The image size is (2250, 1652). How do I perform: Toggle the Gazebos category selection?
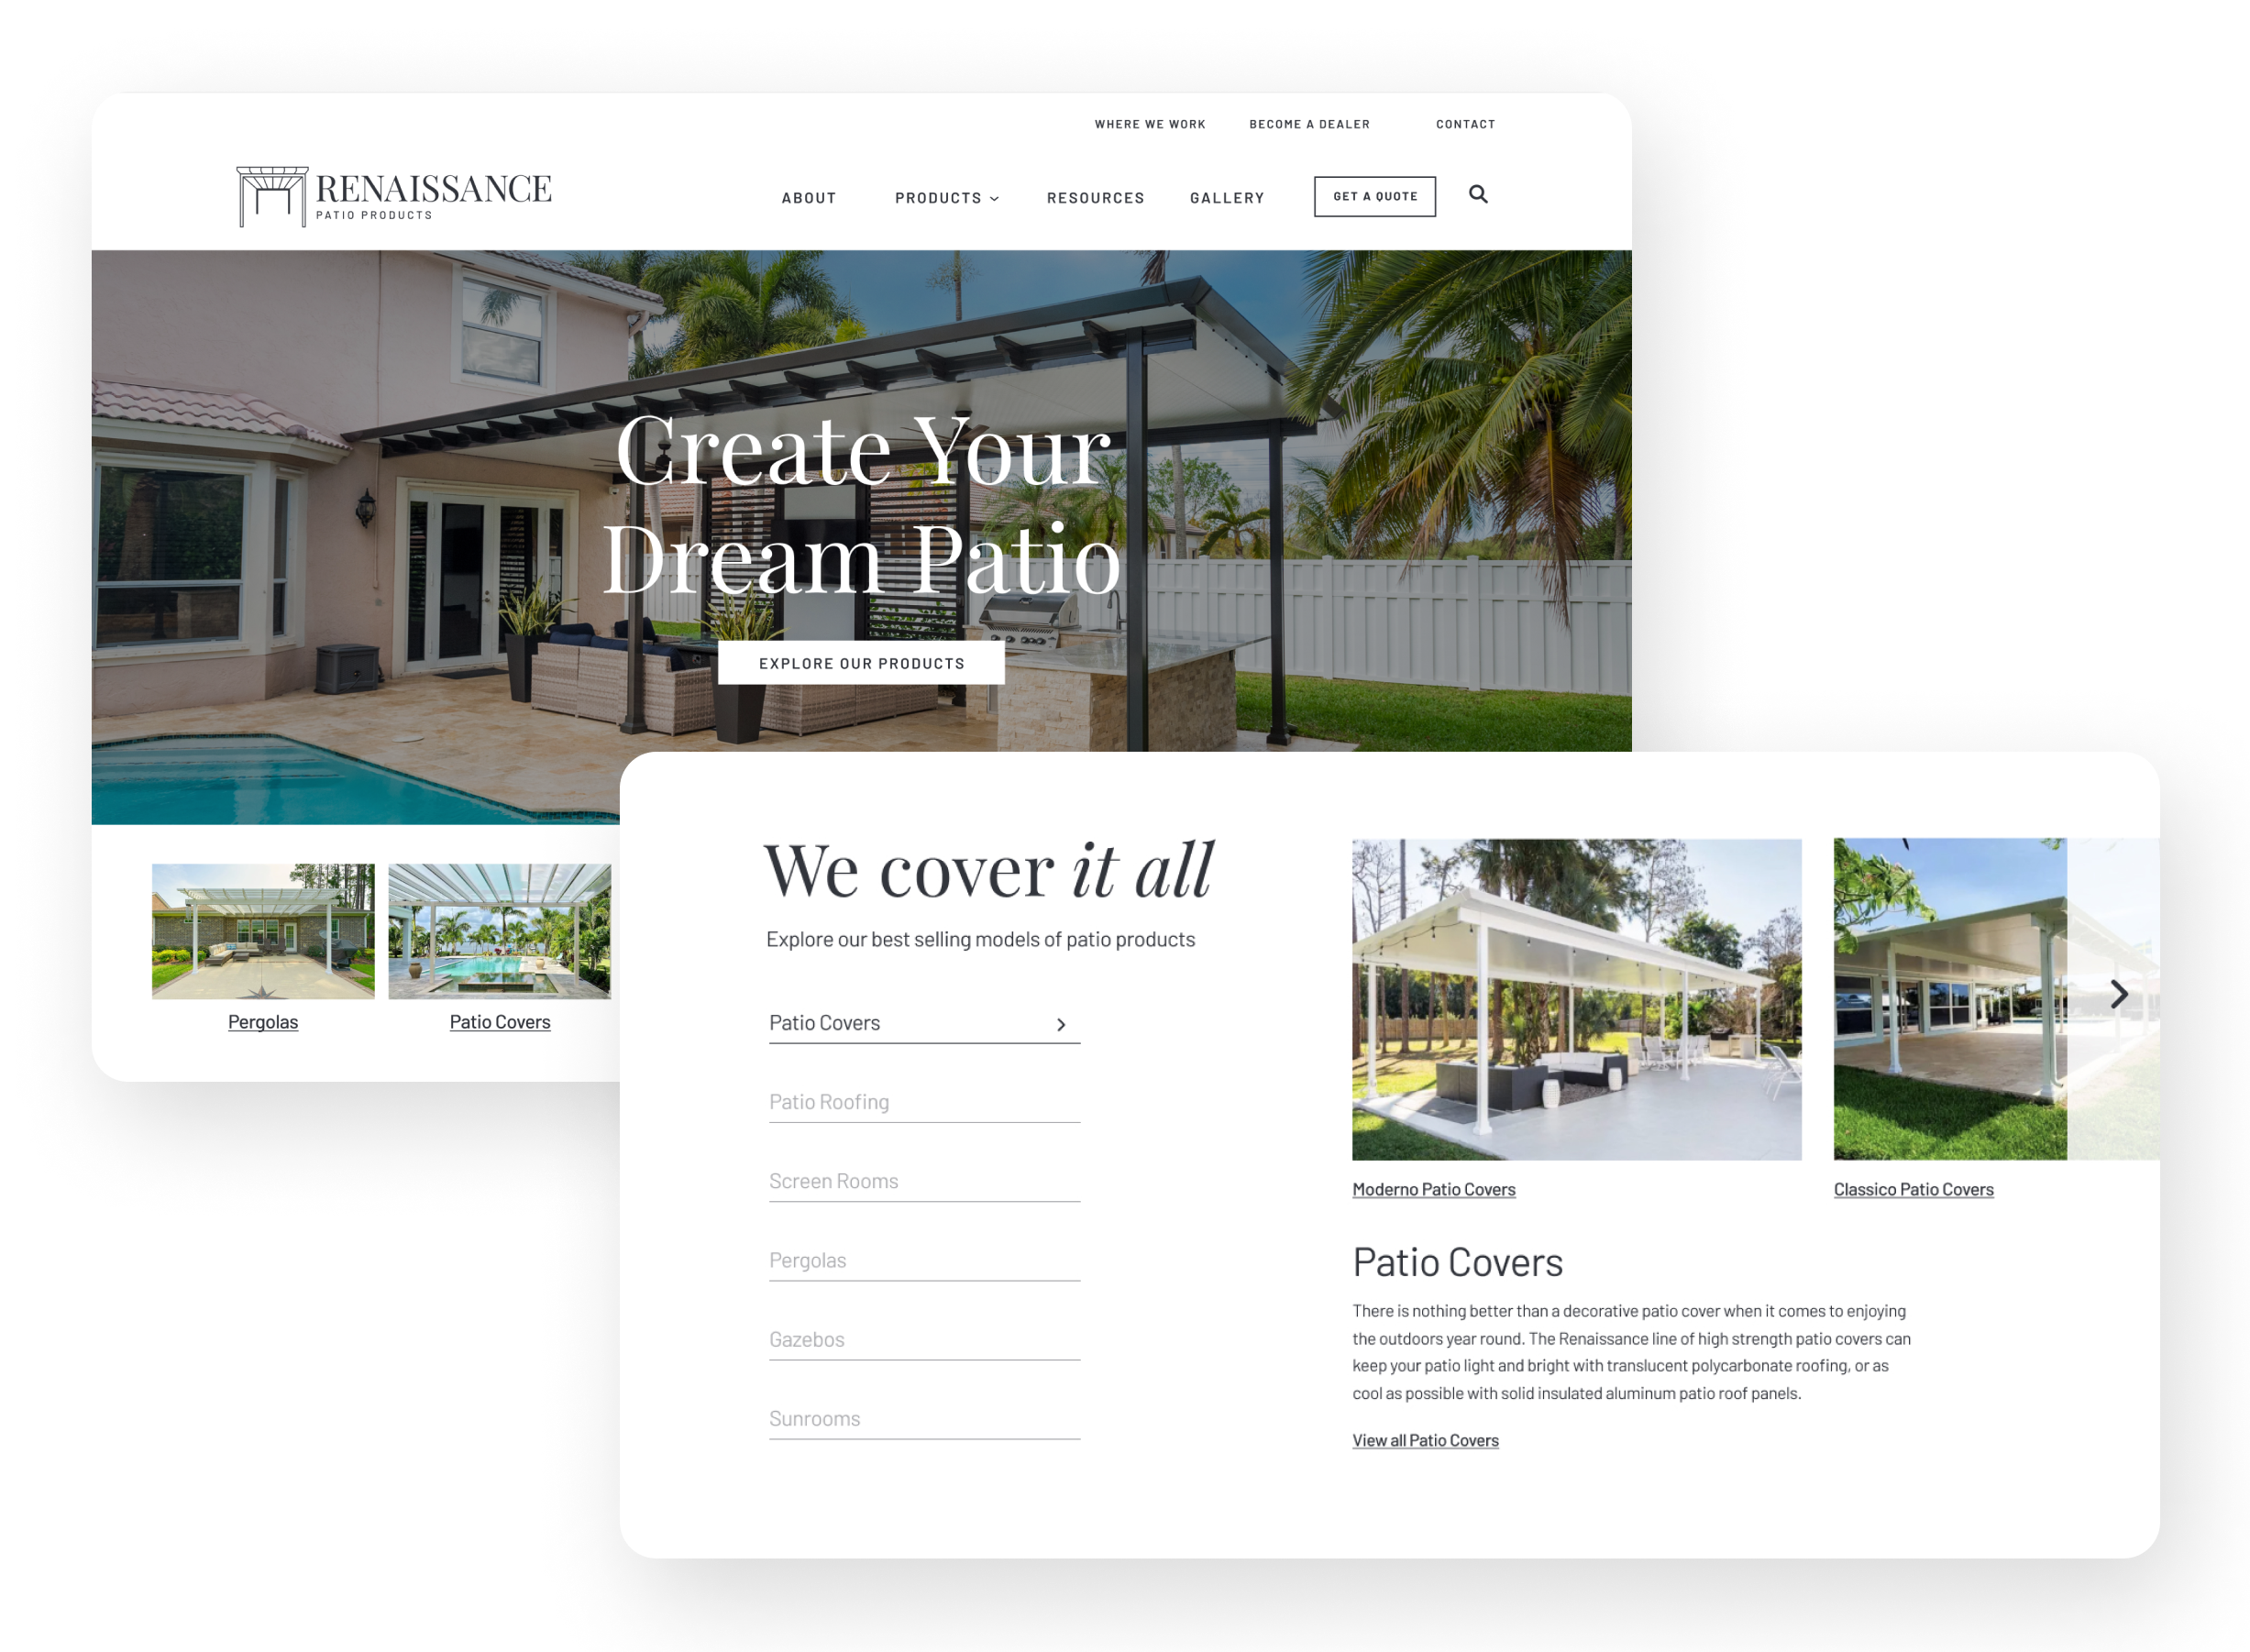point(805,1338)
